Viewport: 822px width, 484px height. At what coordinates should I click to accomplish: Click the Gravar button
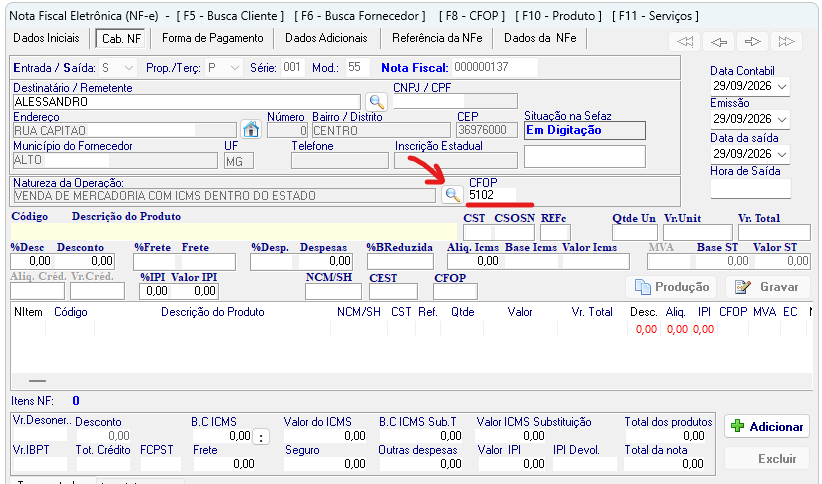(x=767, y=287)
